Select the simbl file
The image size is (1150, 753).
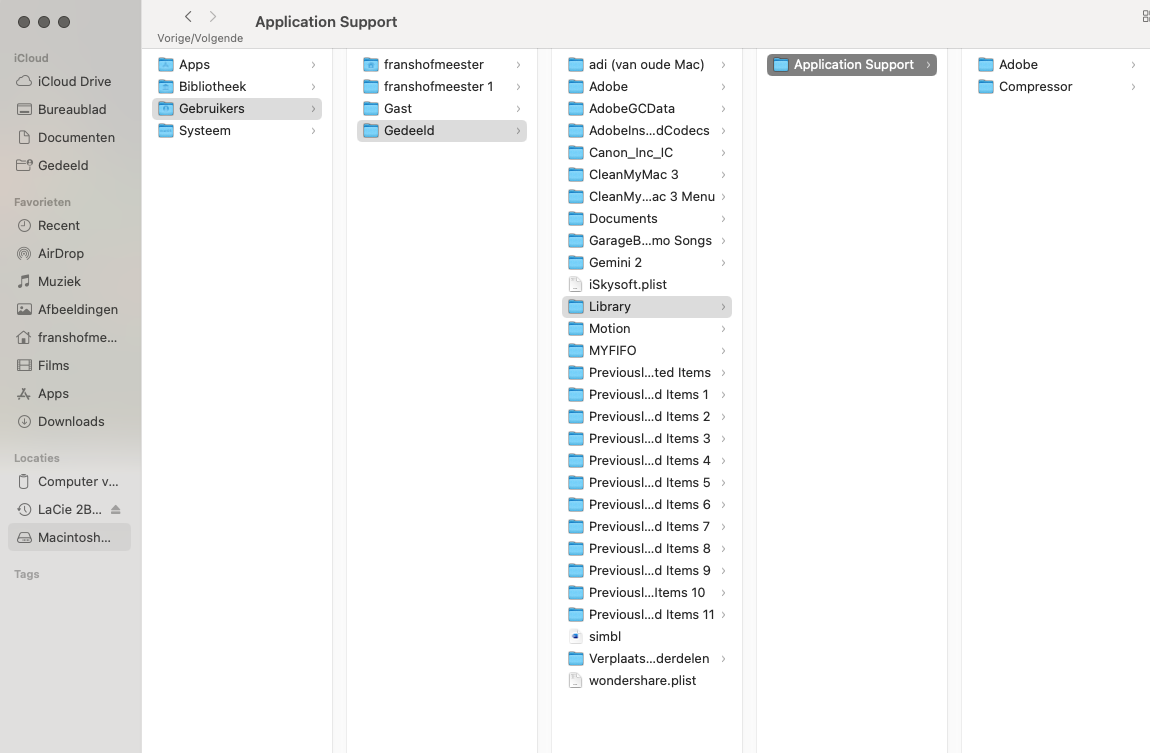[647, 636]
